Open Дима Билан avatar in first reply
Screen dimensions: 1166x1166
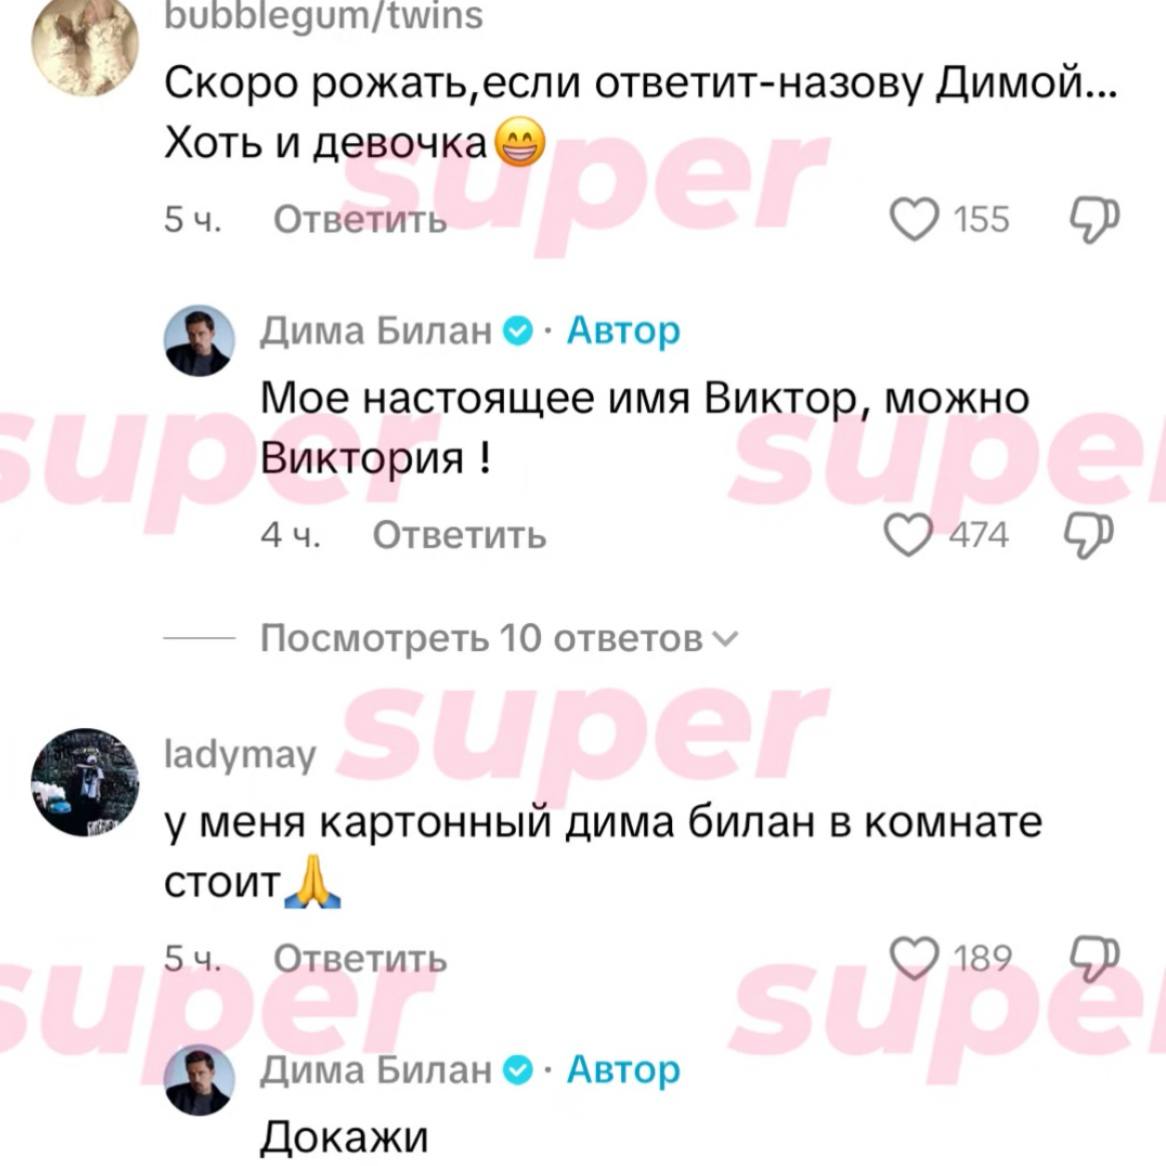pyautogui.click(x=199, y=340)
